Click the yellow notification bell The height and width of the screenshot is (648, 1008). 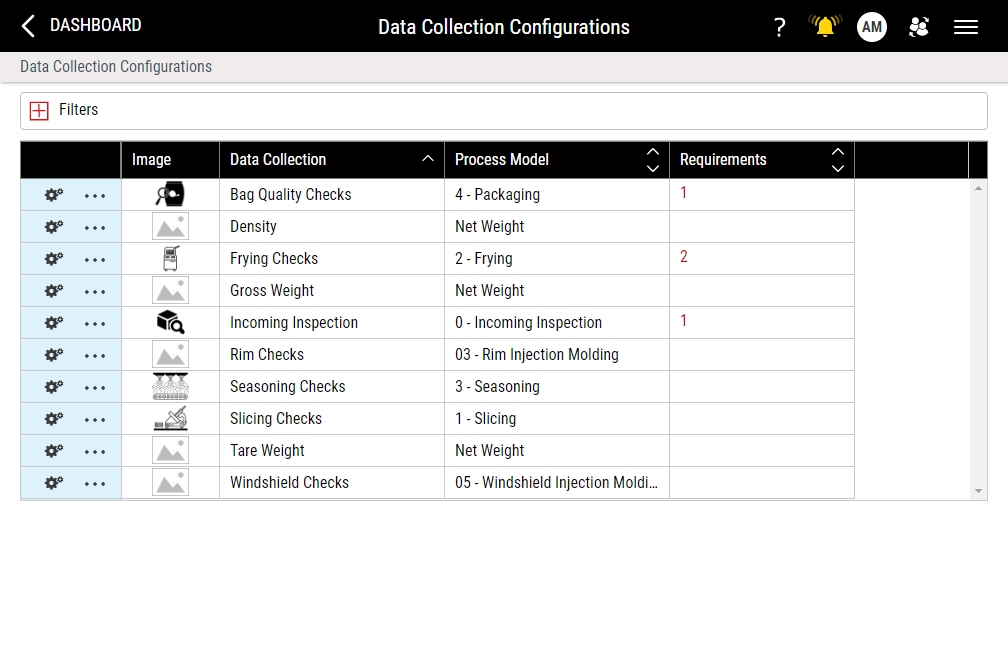[824, 27]
